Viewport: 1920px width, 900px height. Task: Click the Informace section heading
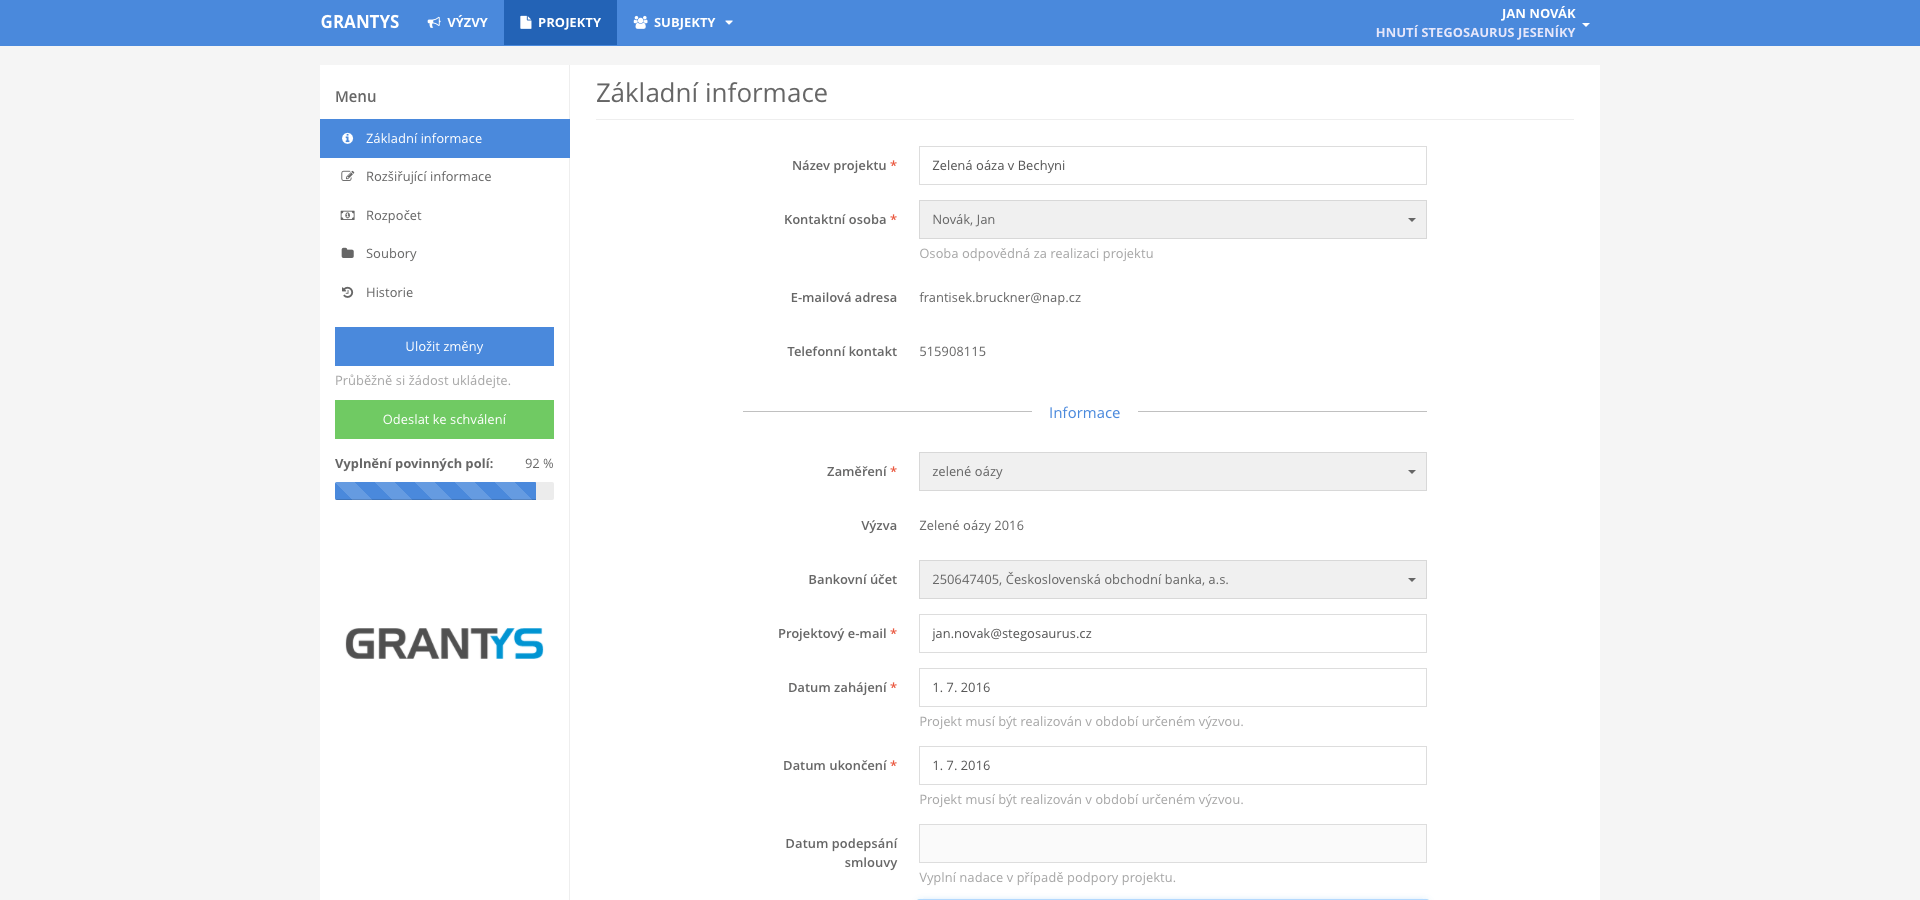pos(1084,413)
